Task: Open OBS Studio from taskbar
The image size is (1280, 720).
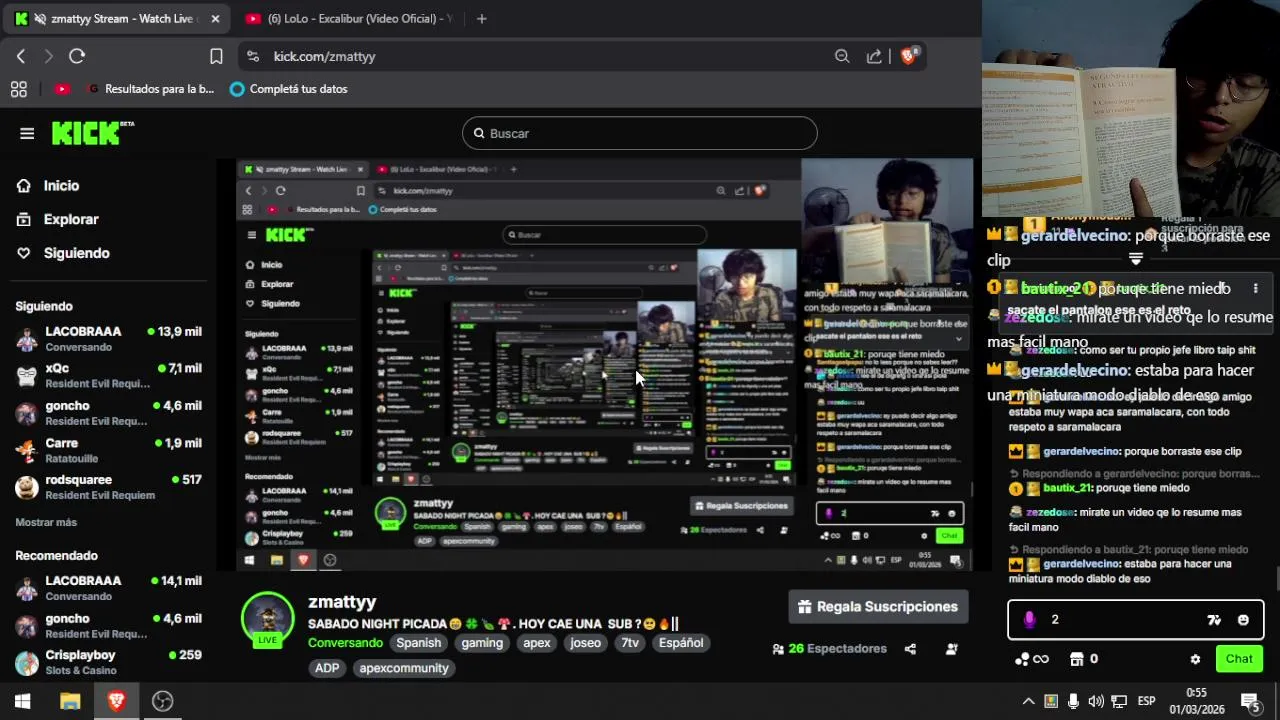Action: pyautogui.click(x=162, y=702)
